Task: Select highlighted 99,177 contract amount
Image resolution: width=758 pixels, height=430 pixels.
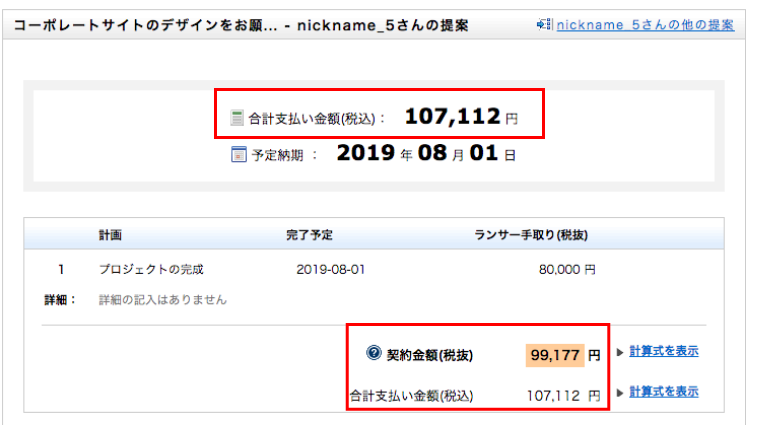Action: (x=555, y=356)
